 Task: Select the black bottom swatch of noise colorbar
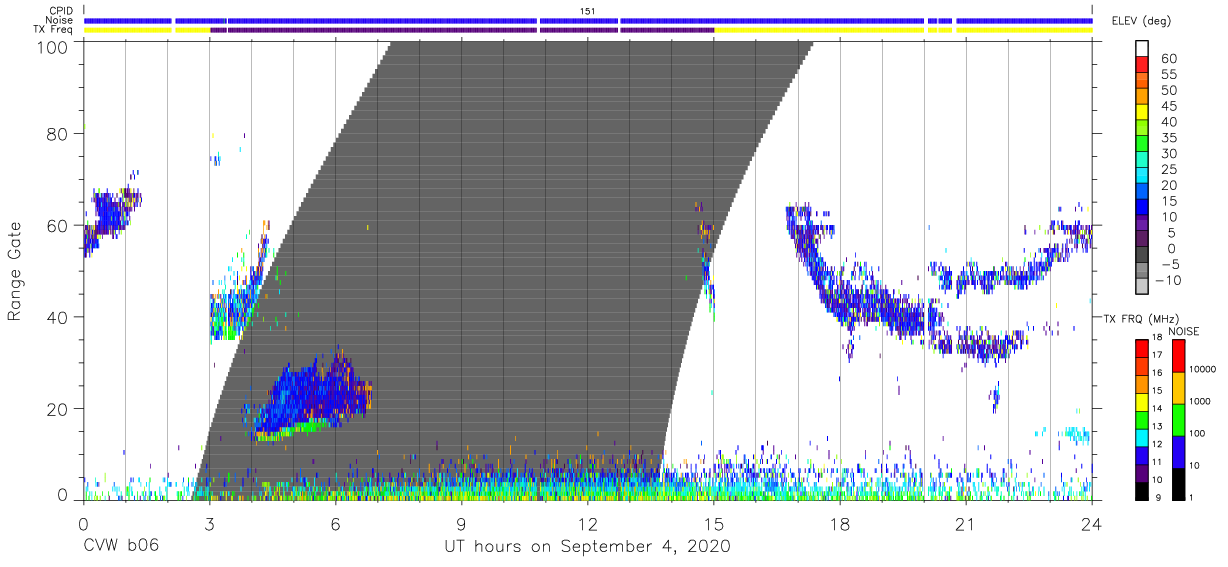tap(1178, 483)
